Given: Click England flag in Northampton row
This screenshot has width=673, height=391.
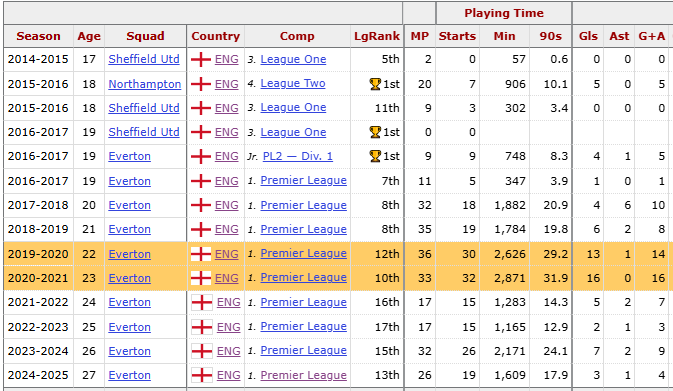Looking at the screenshot, I should click(x=200, y=84).
